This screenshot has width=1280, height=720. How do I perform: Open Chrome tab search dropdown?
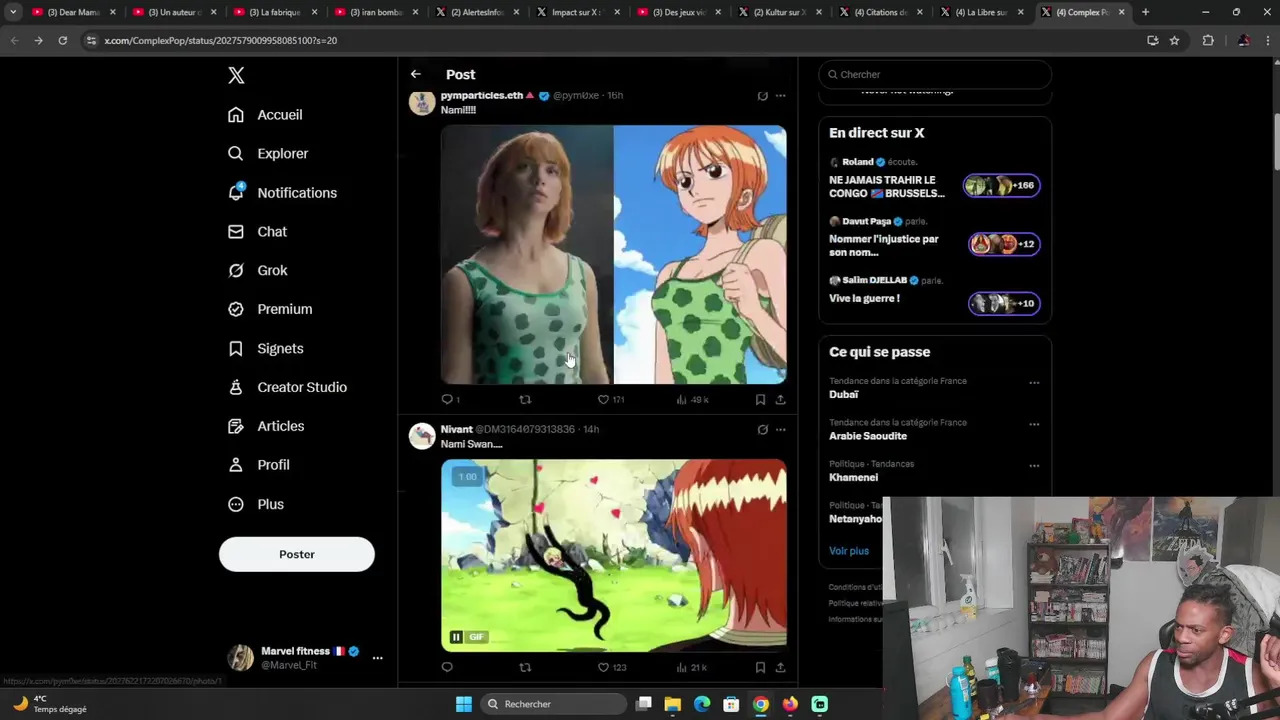coord(13,12)
